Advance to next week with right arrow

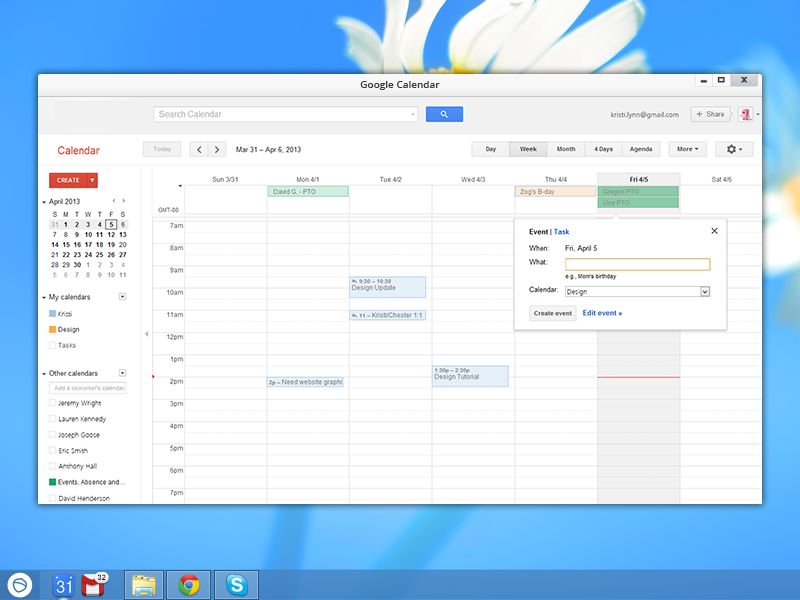[x=217, y=149]
